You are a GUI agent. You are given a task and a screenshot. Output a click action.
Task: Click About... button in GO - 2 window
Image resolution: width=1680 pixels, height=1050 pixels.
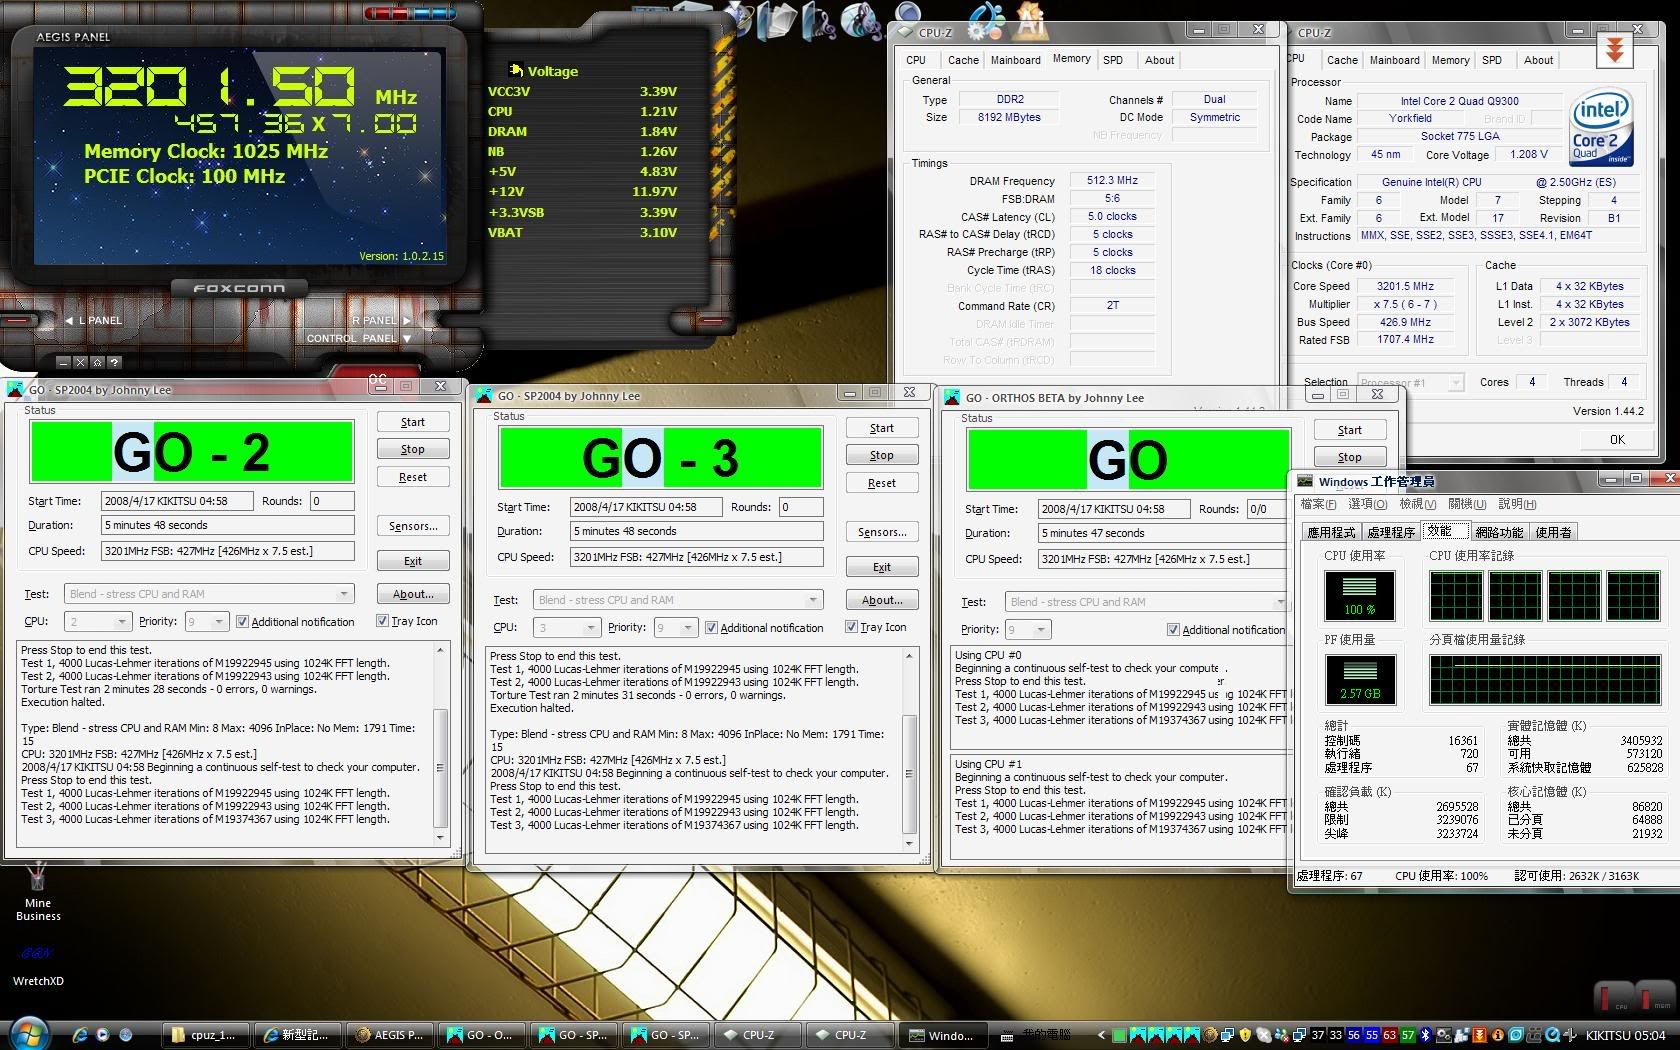point(412,594)
